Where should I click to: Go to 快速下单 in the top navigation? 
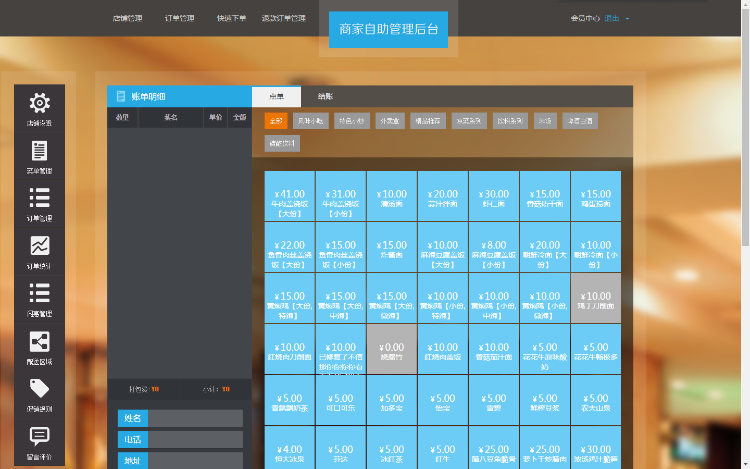232,18
